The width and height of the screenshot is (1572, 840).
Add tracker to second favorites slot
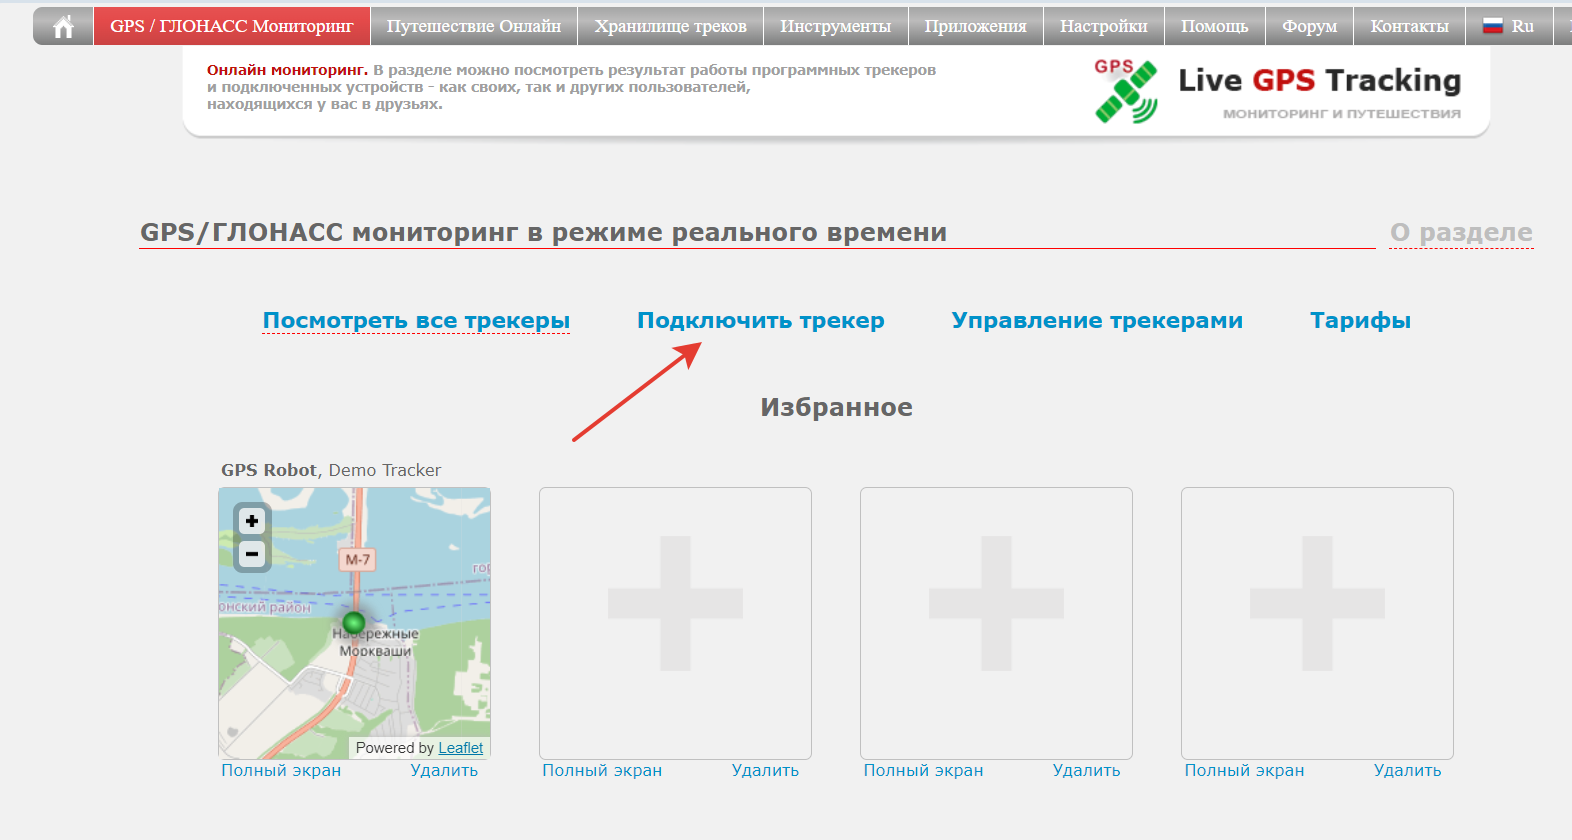pyautogui.click(x=675, y=603)
